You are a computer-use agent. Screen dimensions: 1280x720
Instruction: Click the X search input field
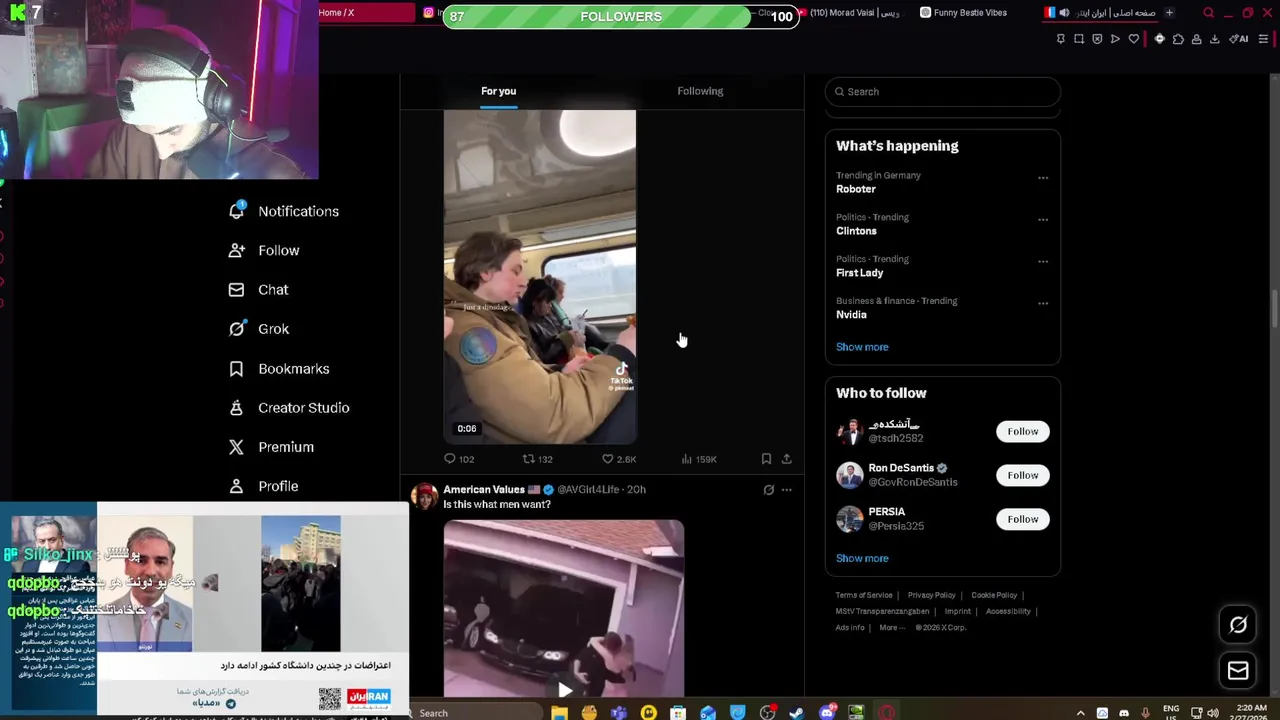click(943, 92)
